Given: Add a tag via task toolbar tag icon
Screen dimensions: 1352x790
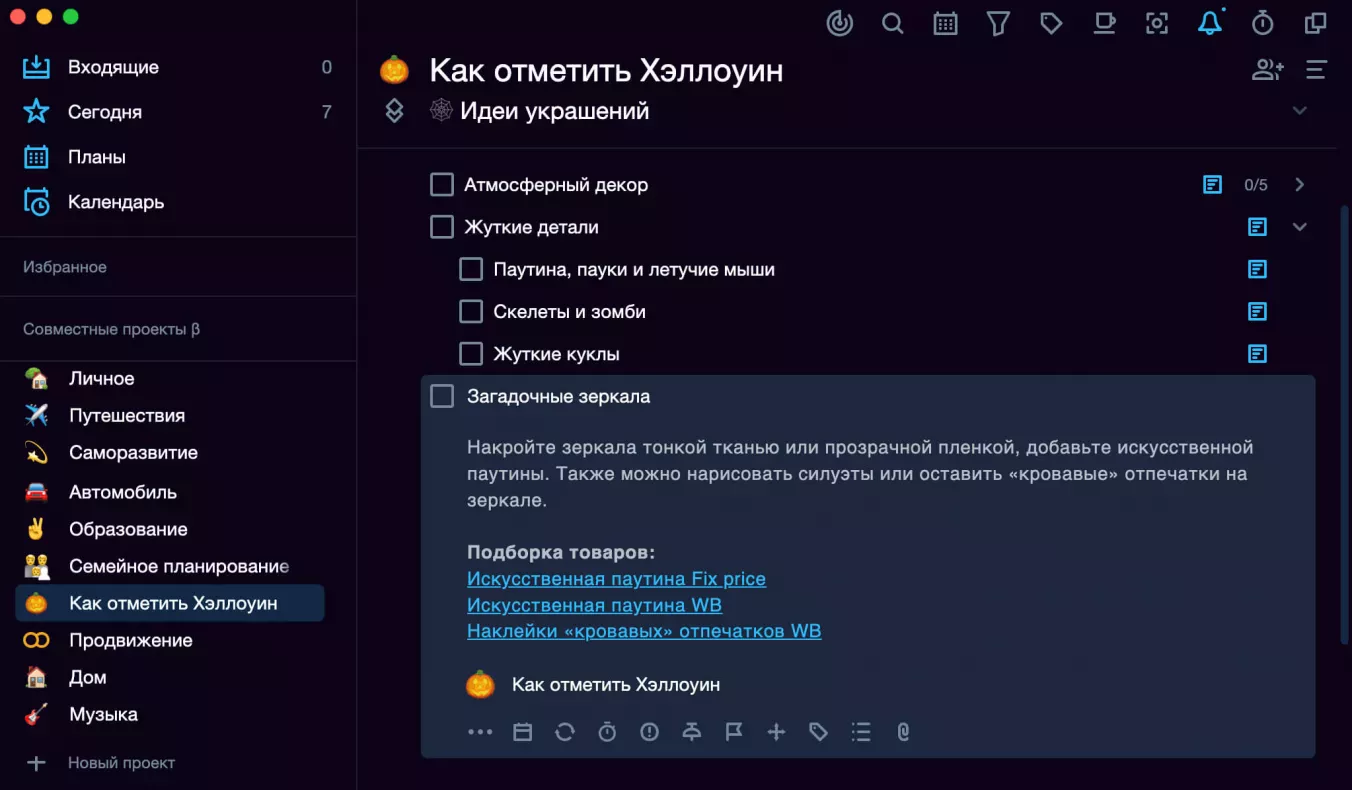Looking at the screenshot, I should 819,732.
